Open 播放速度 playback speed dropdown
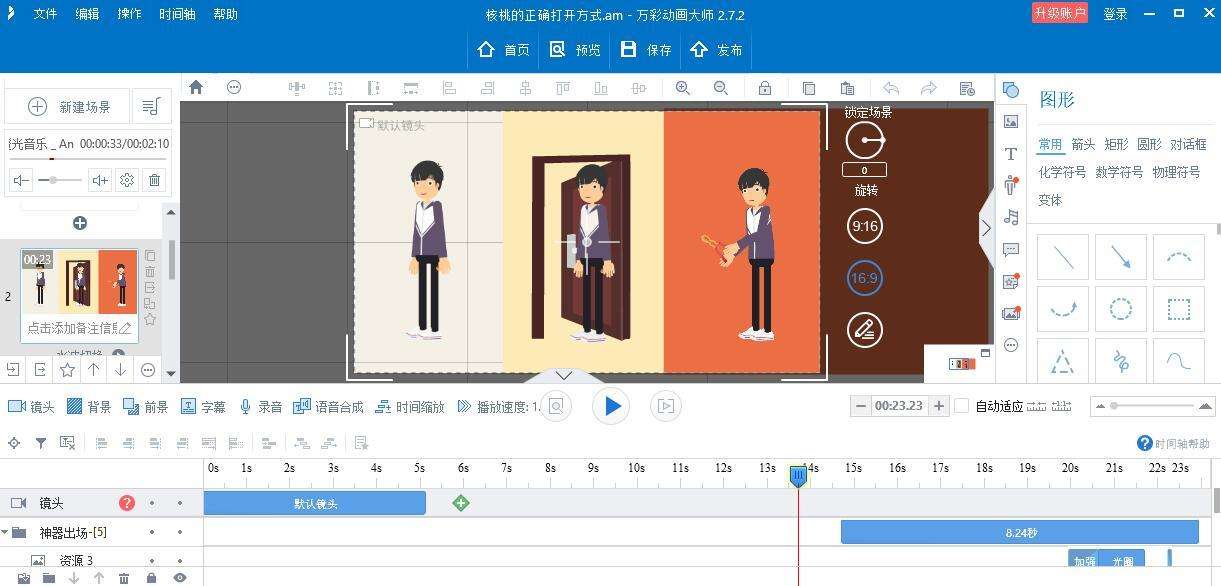This screenshot has width=1221, height=586. (498, 406)
